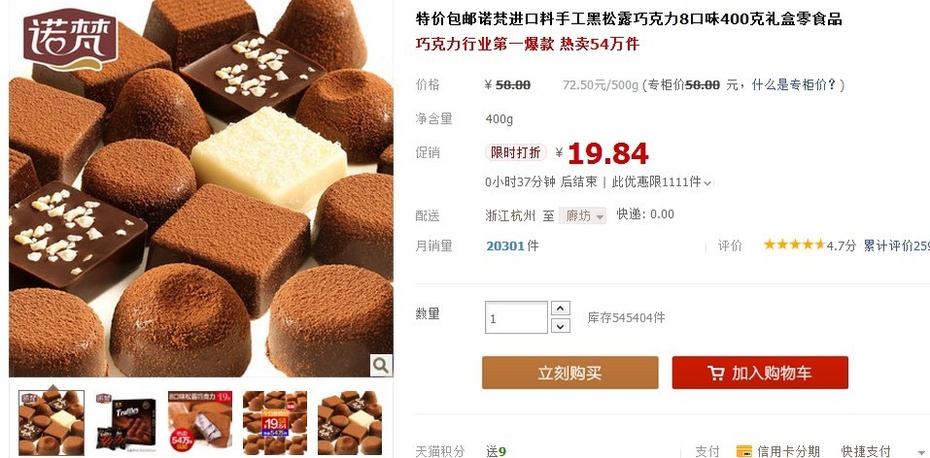Image resolution: width=930 pixels, height=458 pixels.
Task: Click the 加入购物车 button
Action: tap(760, 373)
